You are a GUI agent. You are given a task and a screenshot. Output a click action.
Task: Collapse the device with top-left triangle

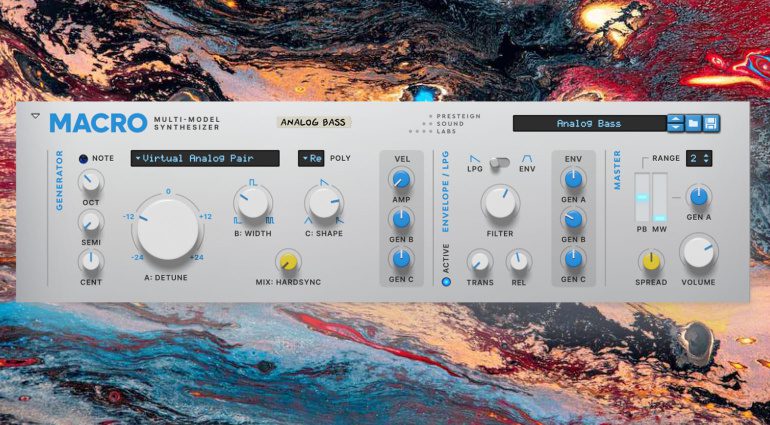pyautogui.click(x=36, y=116)
